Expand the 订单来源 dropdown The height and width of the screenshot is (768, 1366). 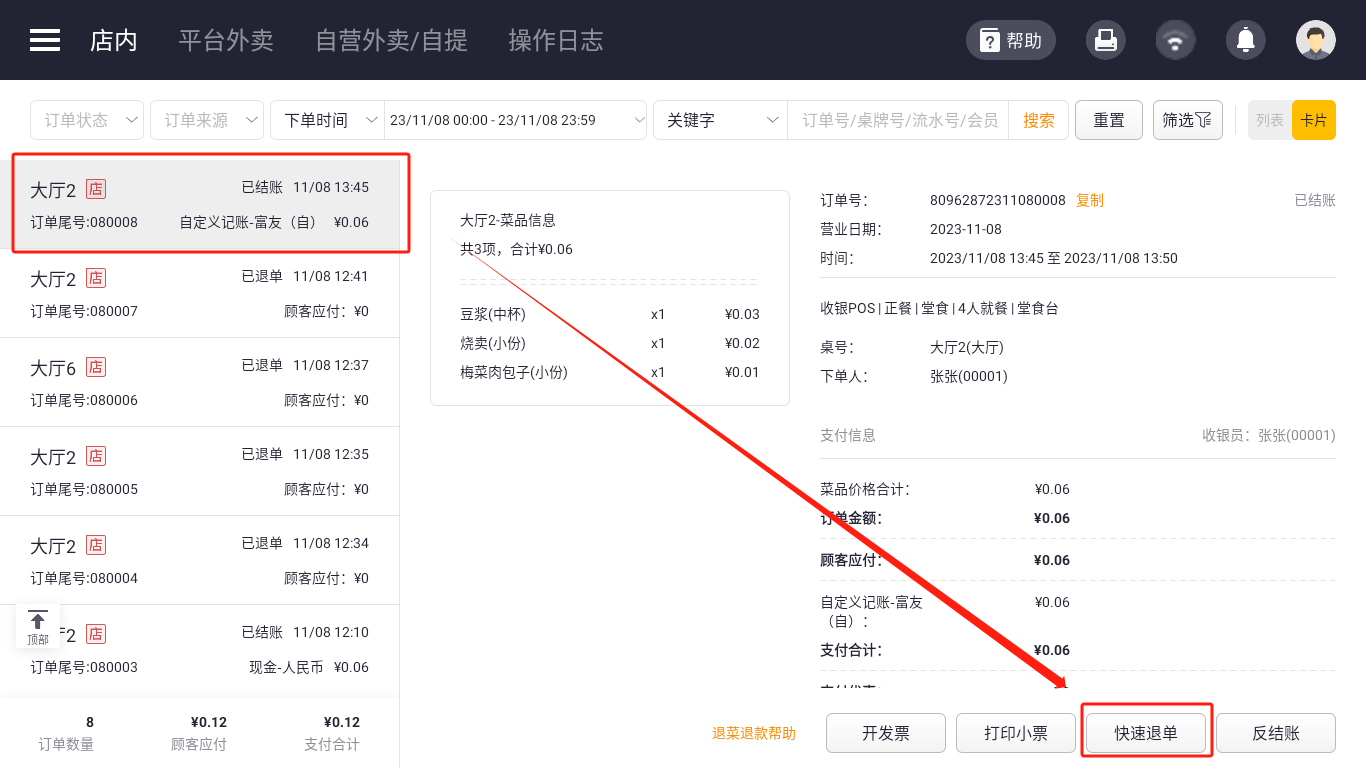207,120
